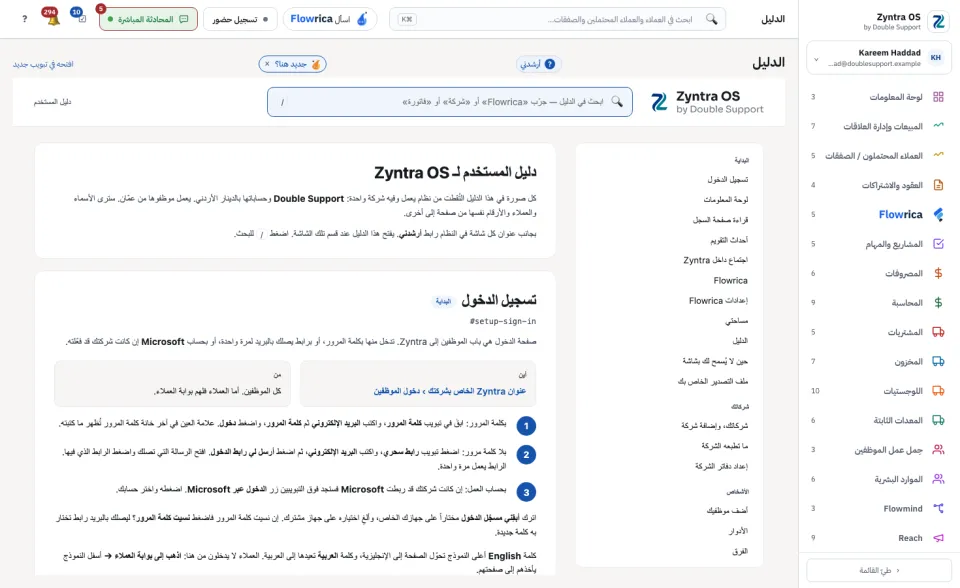The image size is (960, 588).
Task: Click the البداية tag beside تسجيل الدخول heading
Action: (x=443, y=301)
